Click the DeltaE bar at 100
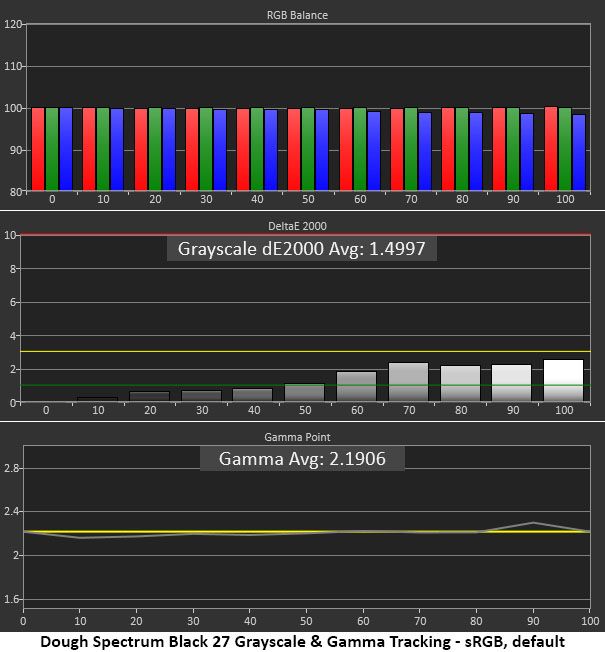The image size is (605, 652). pyautogui.click(x=563, y=380)
